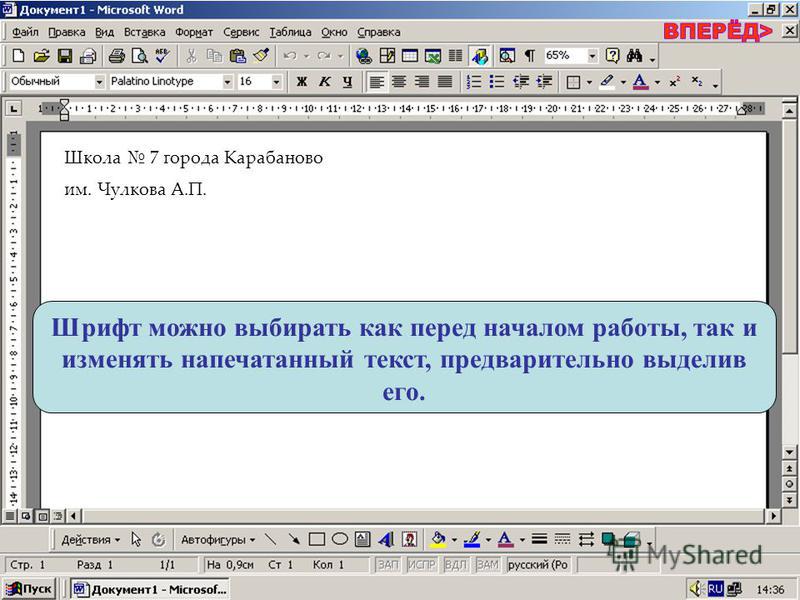Print the document with printer icon

[x=117, y=56]
